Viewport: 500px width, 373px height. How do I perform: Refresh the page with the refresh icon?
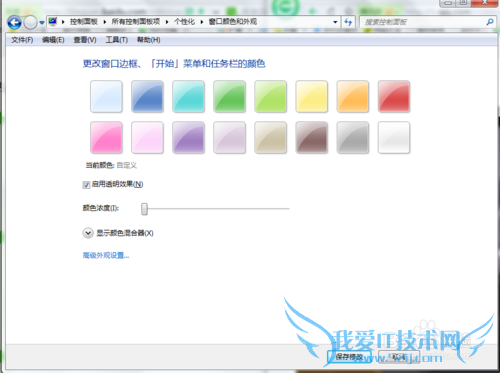(348, 22)
